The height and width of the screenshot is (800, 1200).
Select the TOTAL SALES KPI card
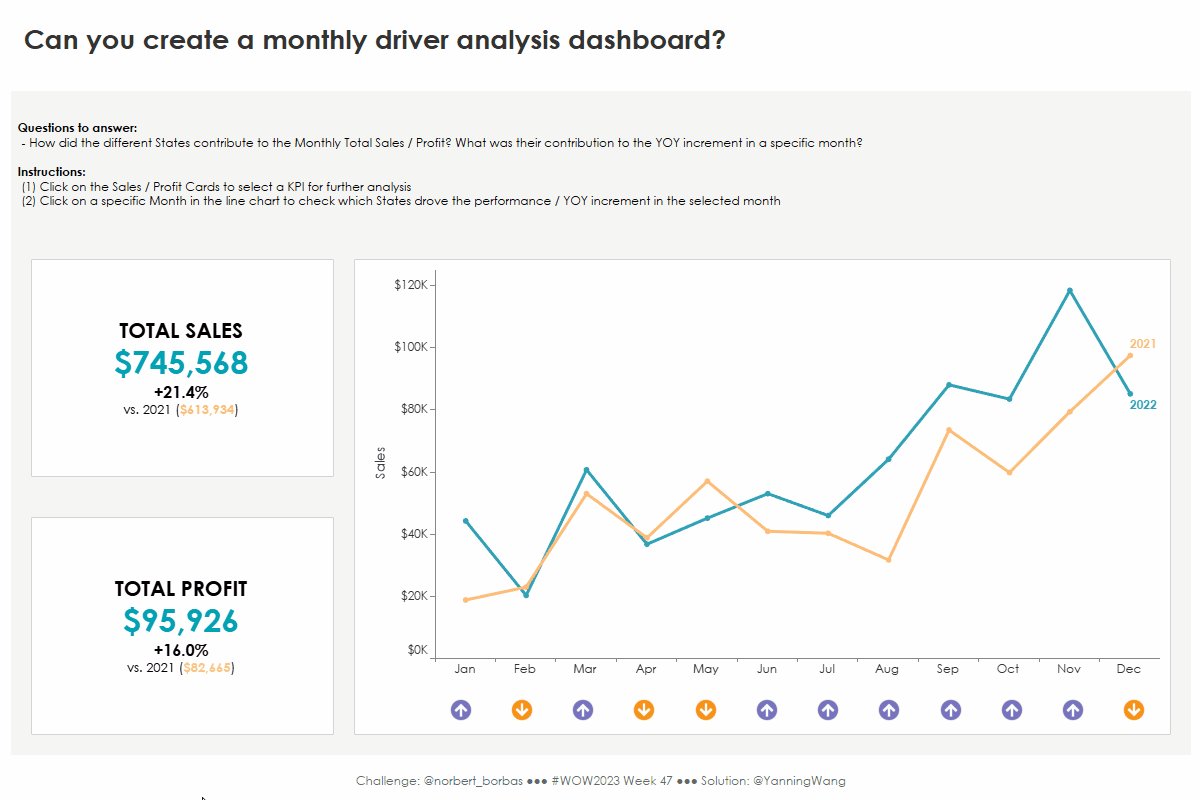[x=182, y=368]
